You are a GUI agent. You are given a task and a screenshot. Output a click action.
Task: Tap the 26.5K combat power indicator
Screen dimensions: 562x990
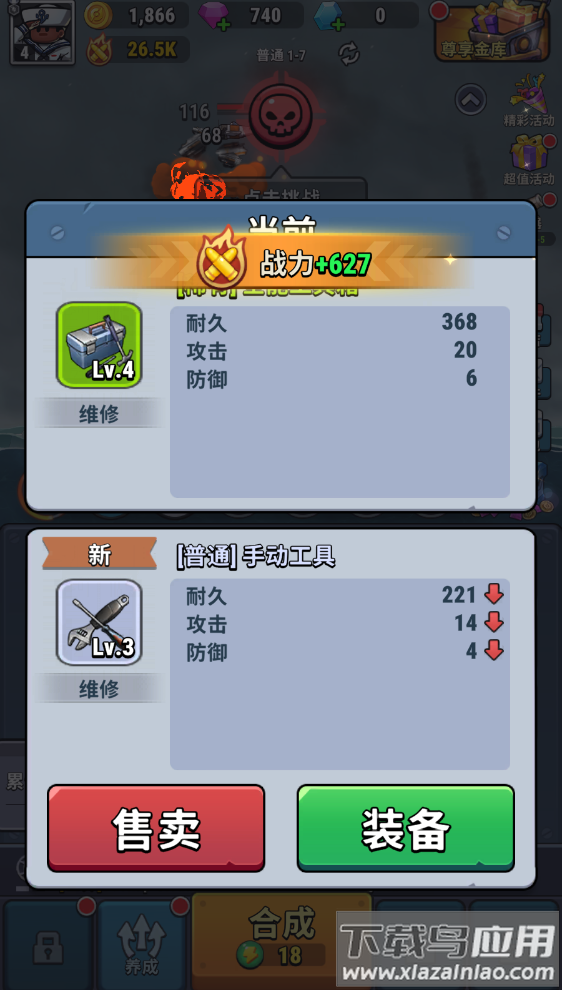point(137,50)
